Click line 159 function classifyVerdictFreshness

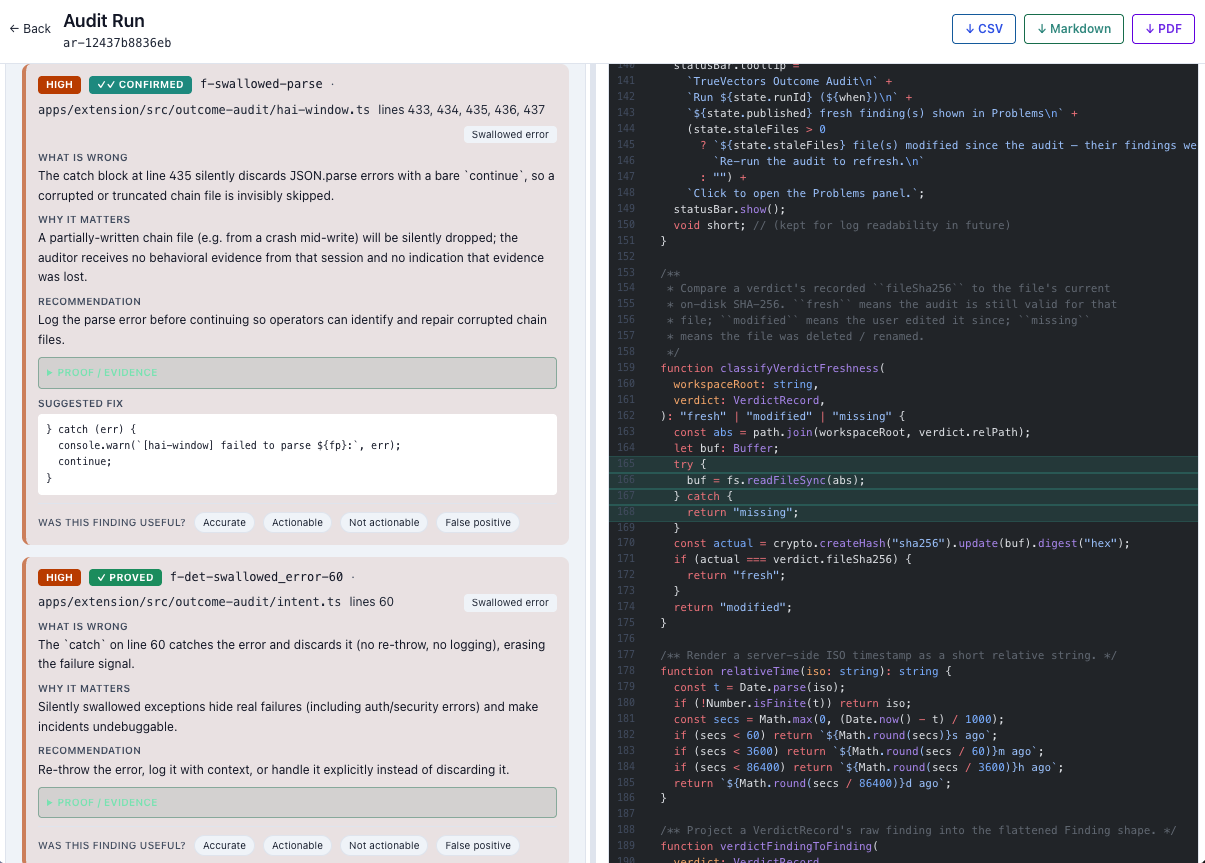click(x=903, y=368)
